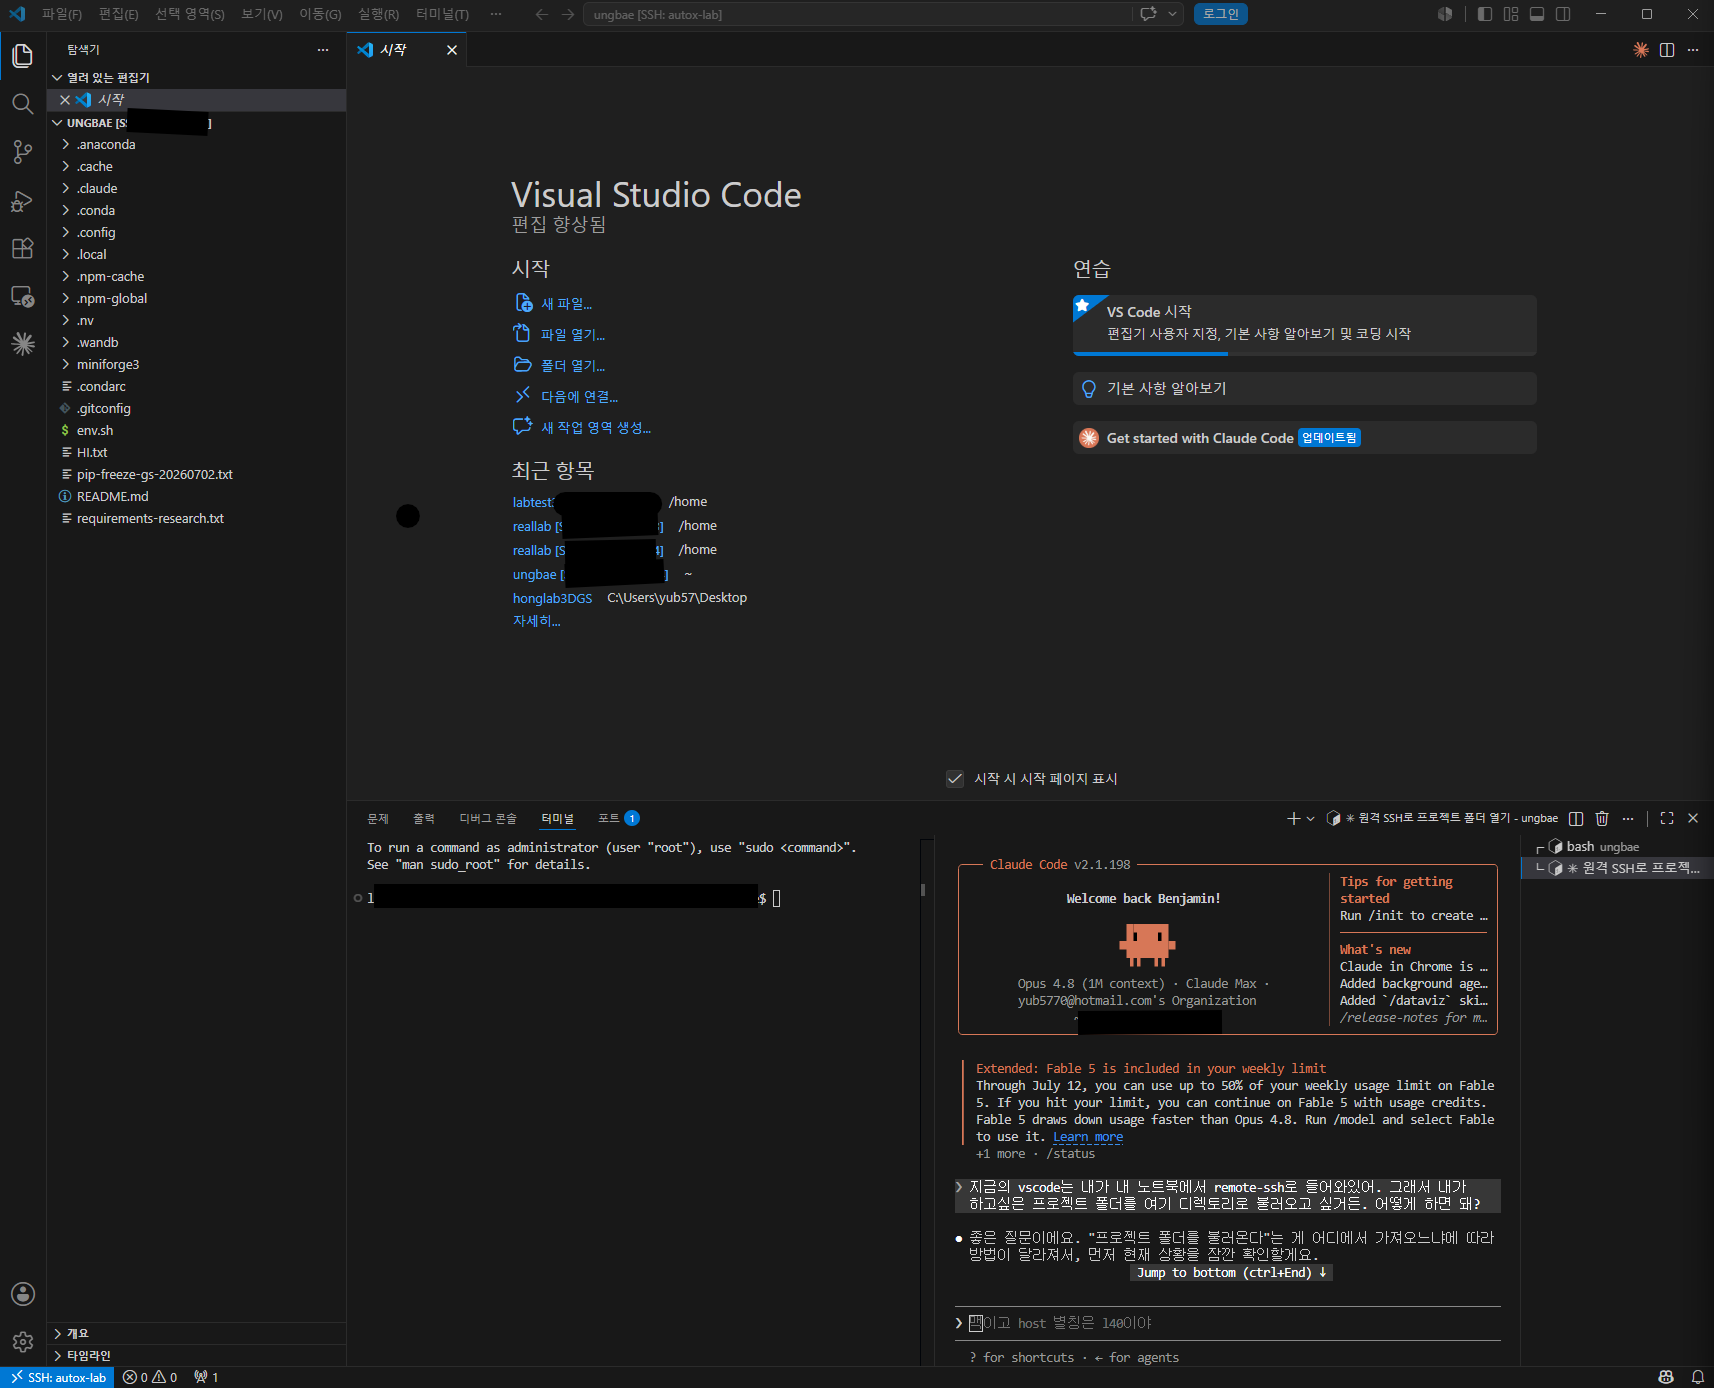Click the blue 로그인 button
This screenshot has width=1714, height=1388.
[x=1220, y=14]
